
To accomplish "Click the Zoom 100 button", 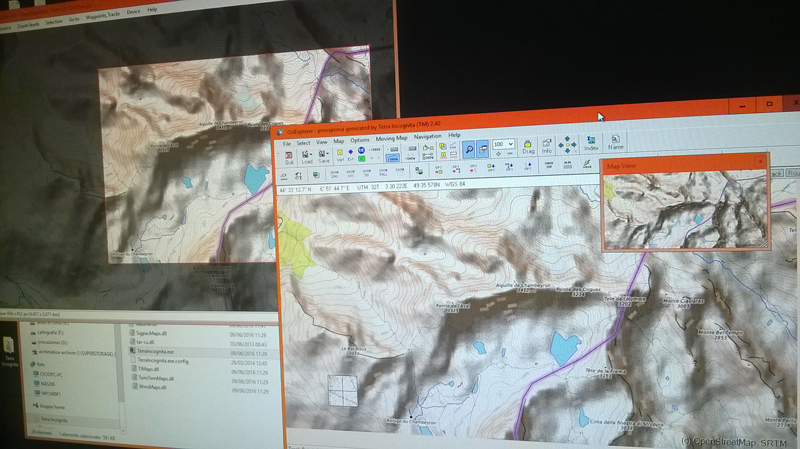I will [x=350, y=174].
